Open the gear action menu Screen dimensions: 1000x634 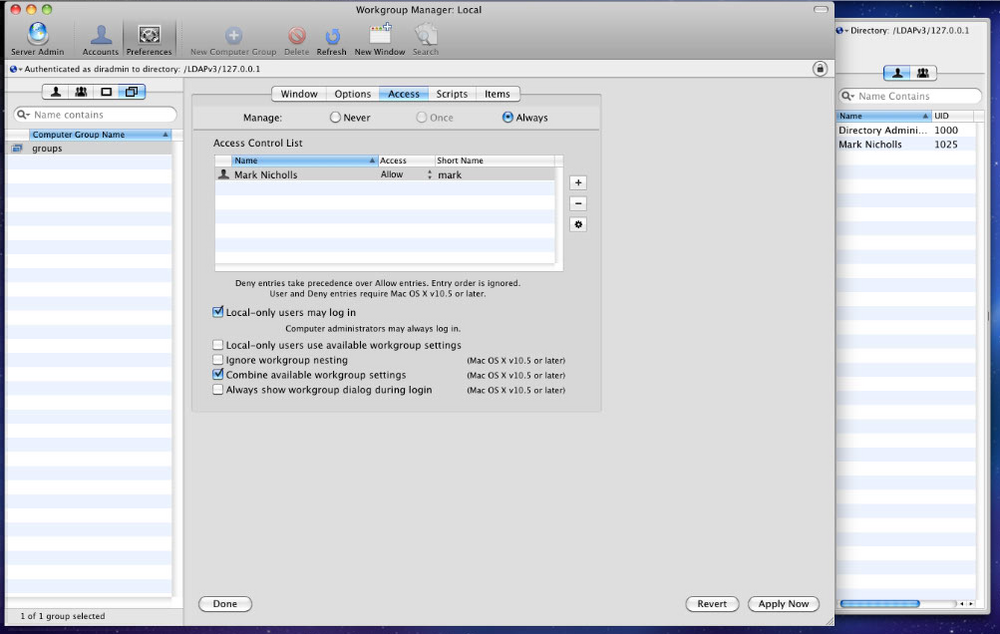[x=578, y=225]
